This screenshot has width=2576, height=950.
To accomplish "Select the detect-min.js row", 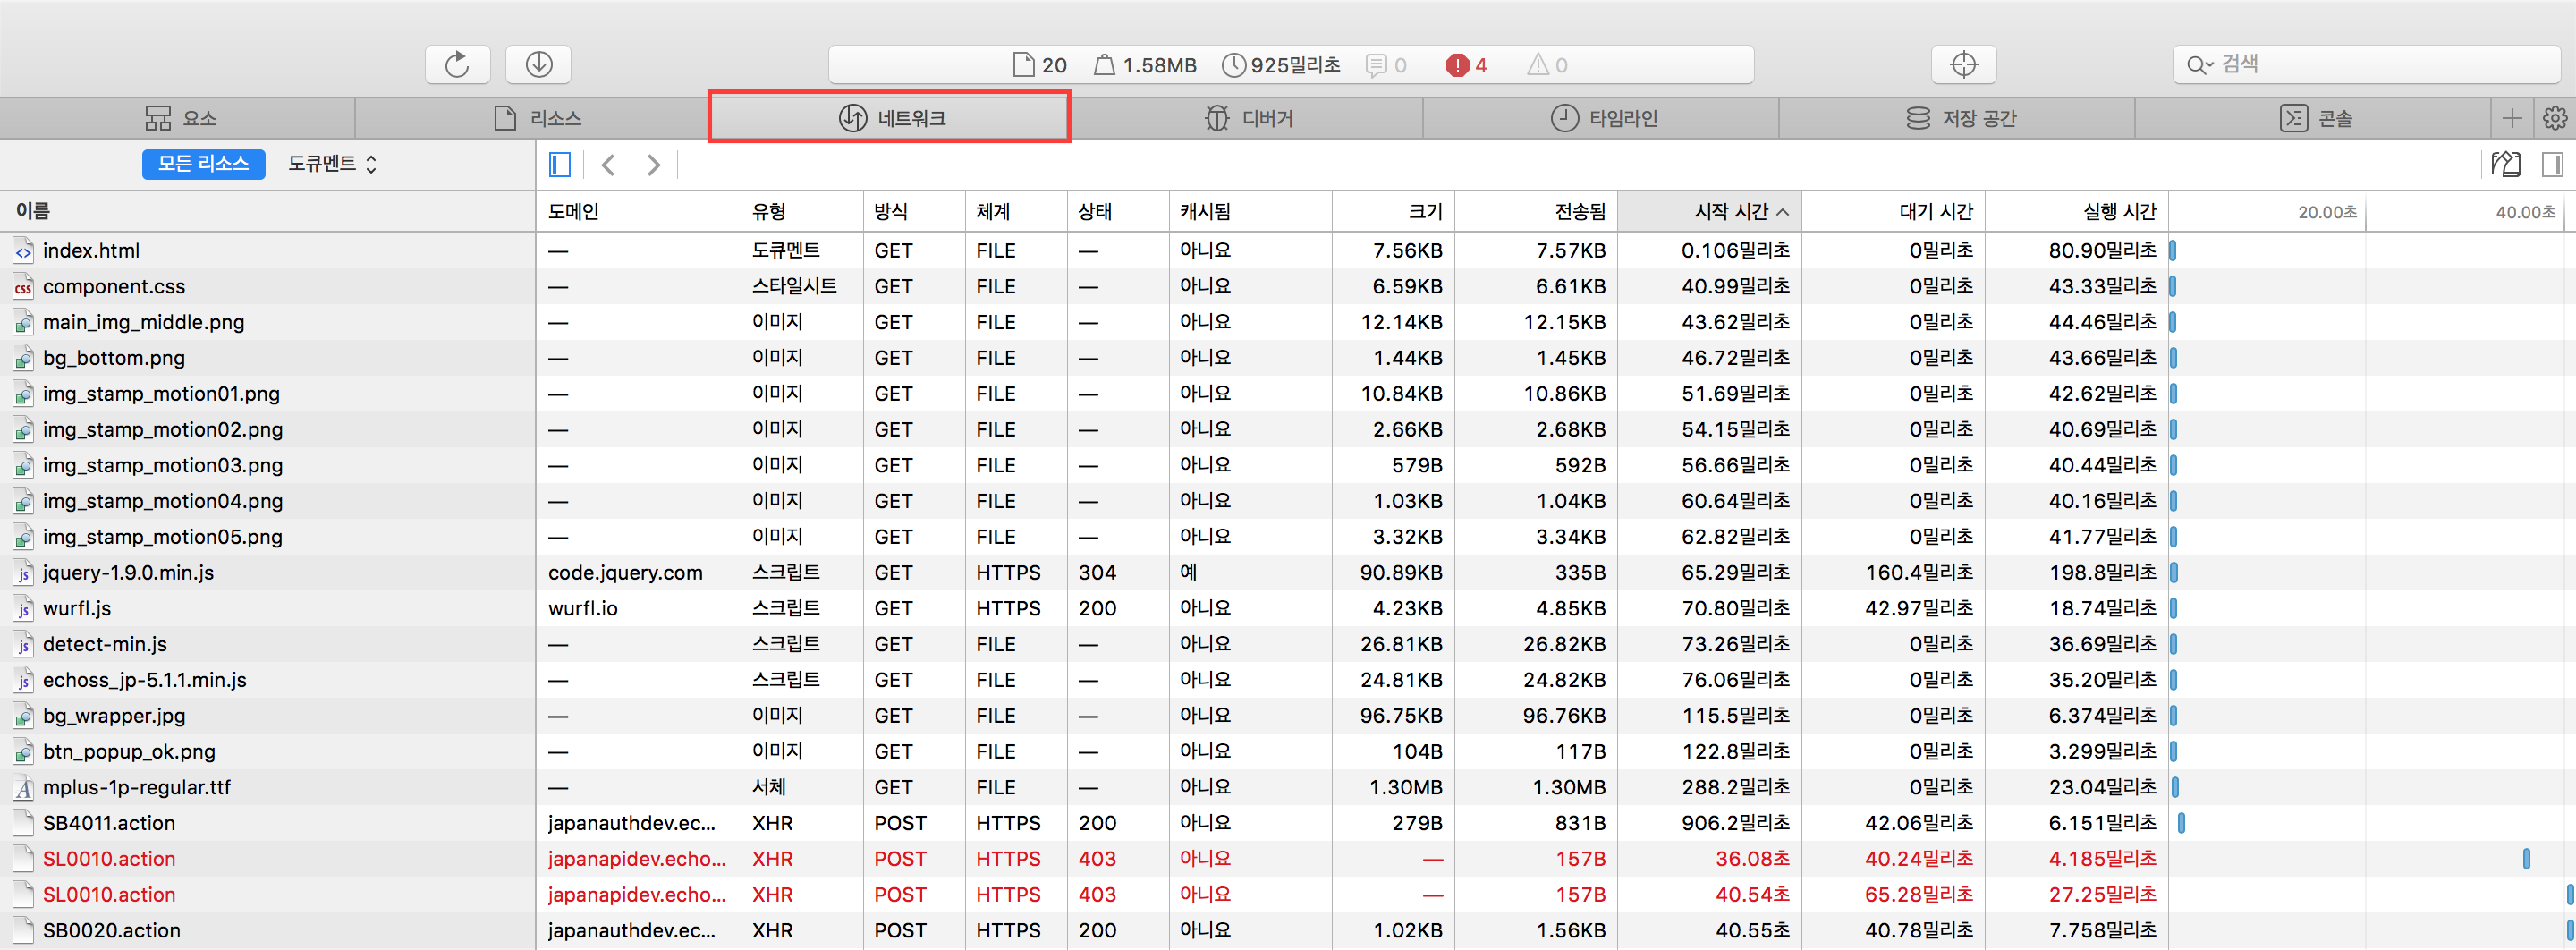I will click(1288, 644).
